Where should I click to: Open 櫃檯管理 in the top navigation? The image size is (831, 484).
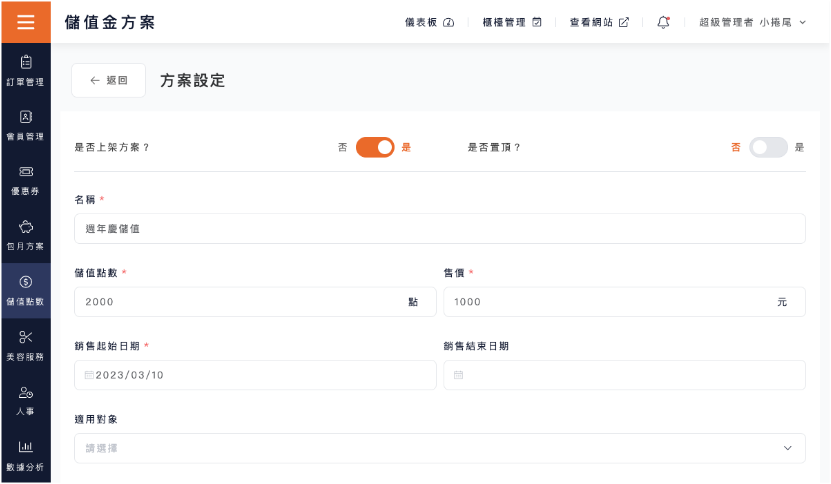(x=512, y=22)
